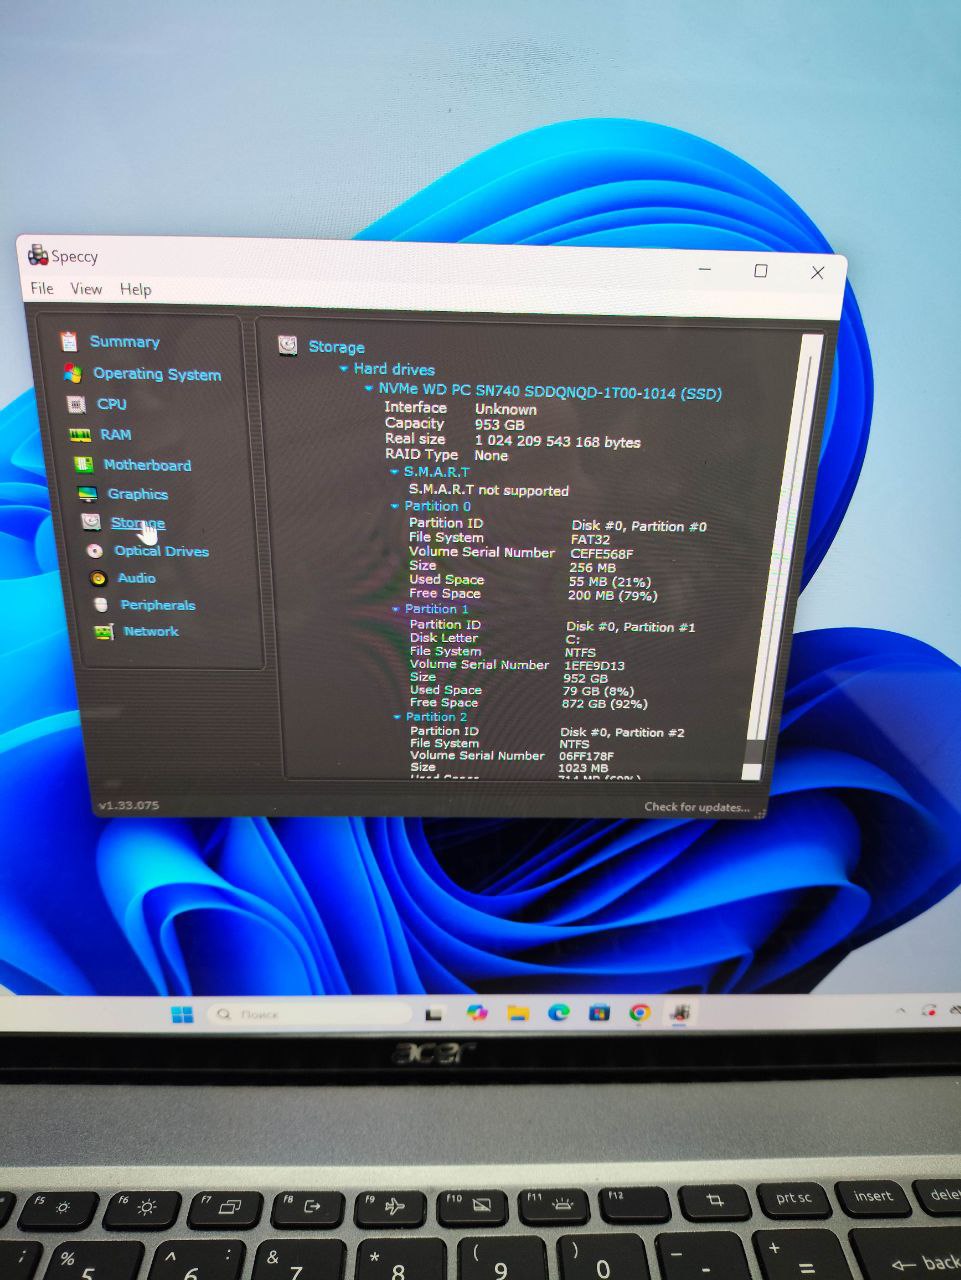Open the File menu
961x1280 pixels.
pos(42,288)
